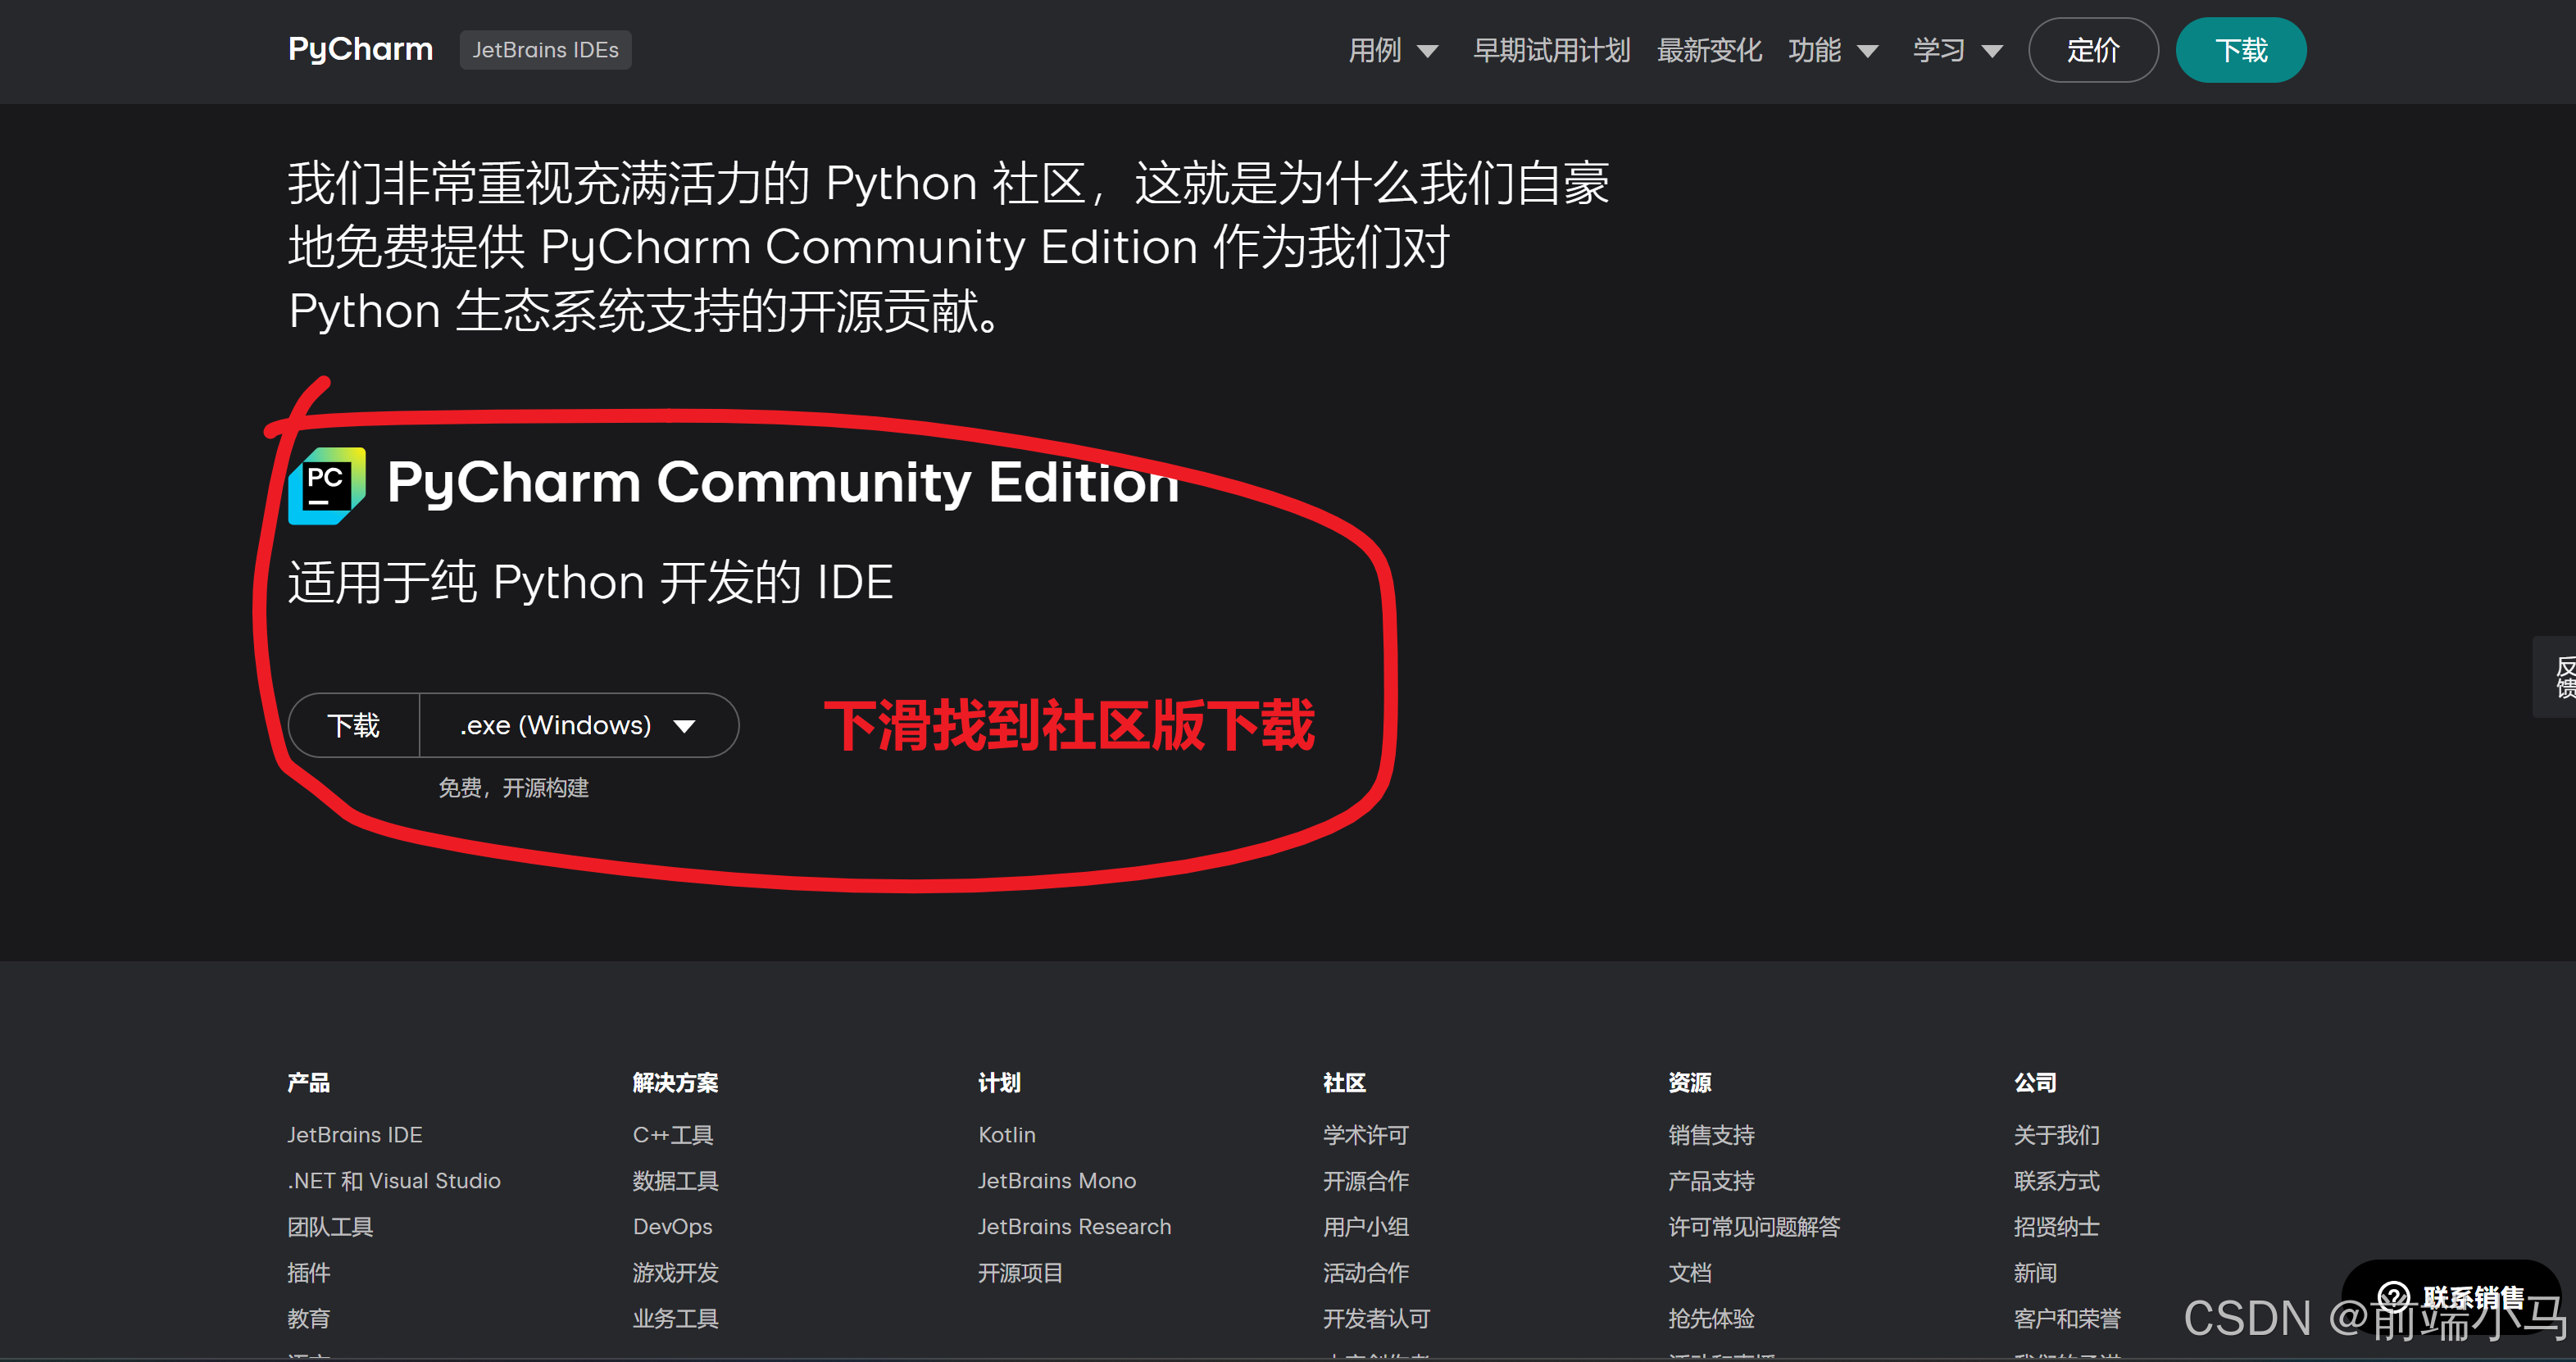This screenshot has width=2576, height=1362.
Task: Open 活动合作 footer link
Action: click(1366, 1273)
